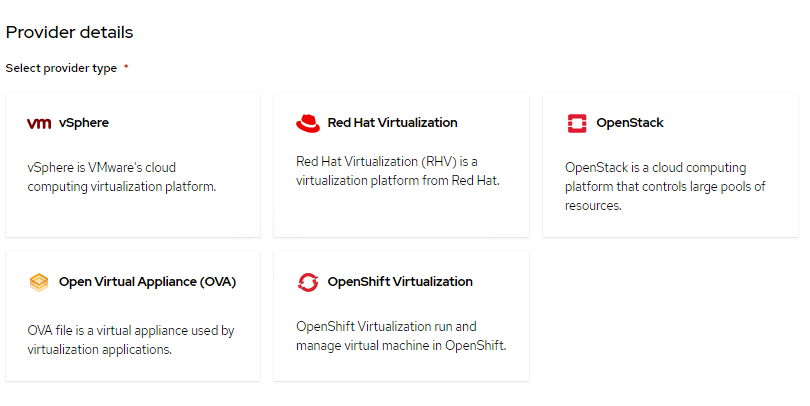
Task: Click the orange OVA stacked-layers icon
Action: tap(39, 282)
